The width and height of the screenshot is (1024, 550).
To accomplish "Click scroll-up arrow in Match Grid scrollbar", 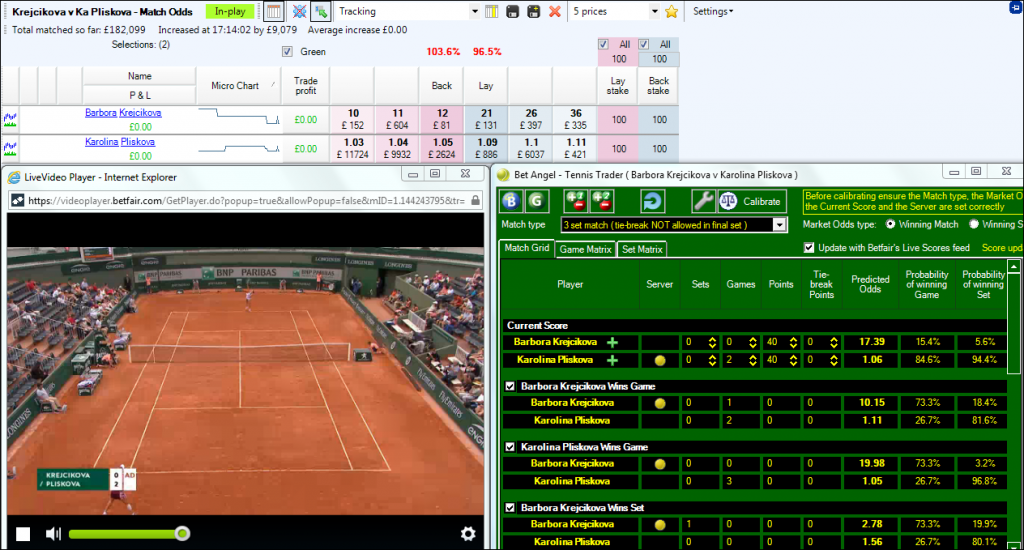I will [1014, 267].
